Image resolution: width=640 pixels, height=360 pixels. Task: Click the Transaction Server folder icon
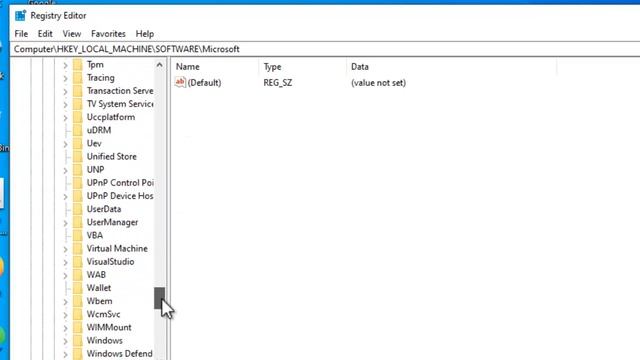(78, 91)
